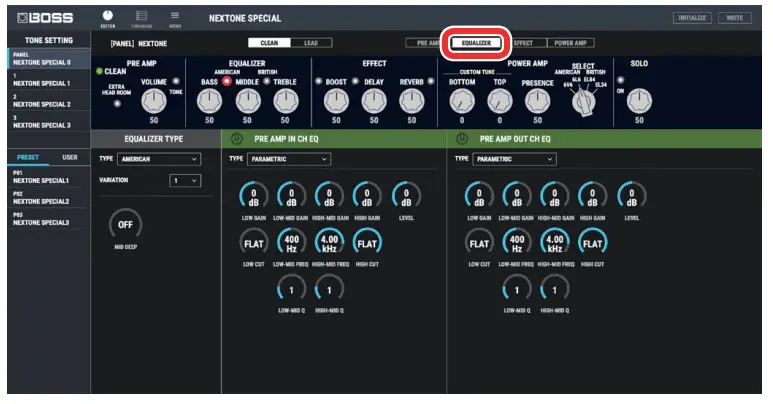
Task: Click the MID DEEP OFF knob
Action: tap(125, 224)
